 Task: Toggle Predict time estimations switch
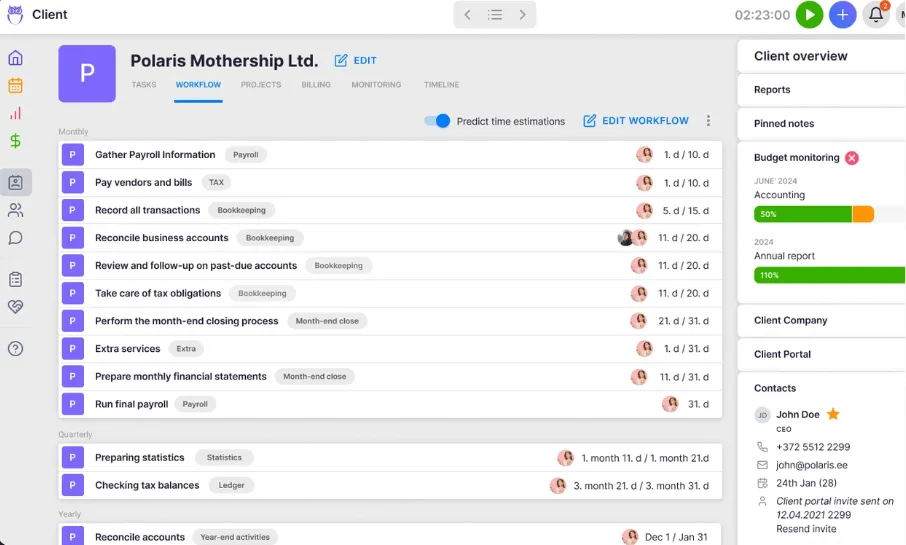tap(437, 121)
